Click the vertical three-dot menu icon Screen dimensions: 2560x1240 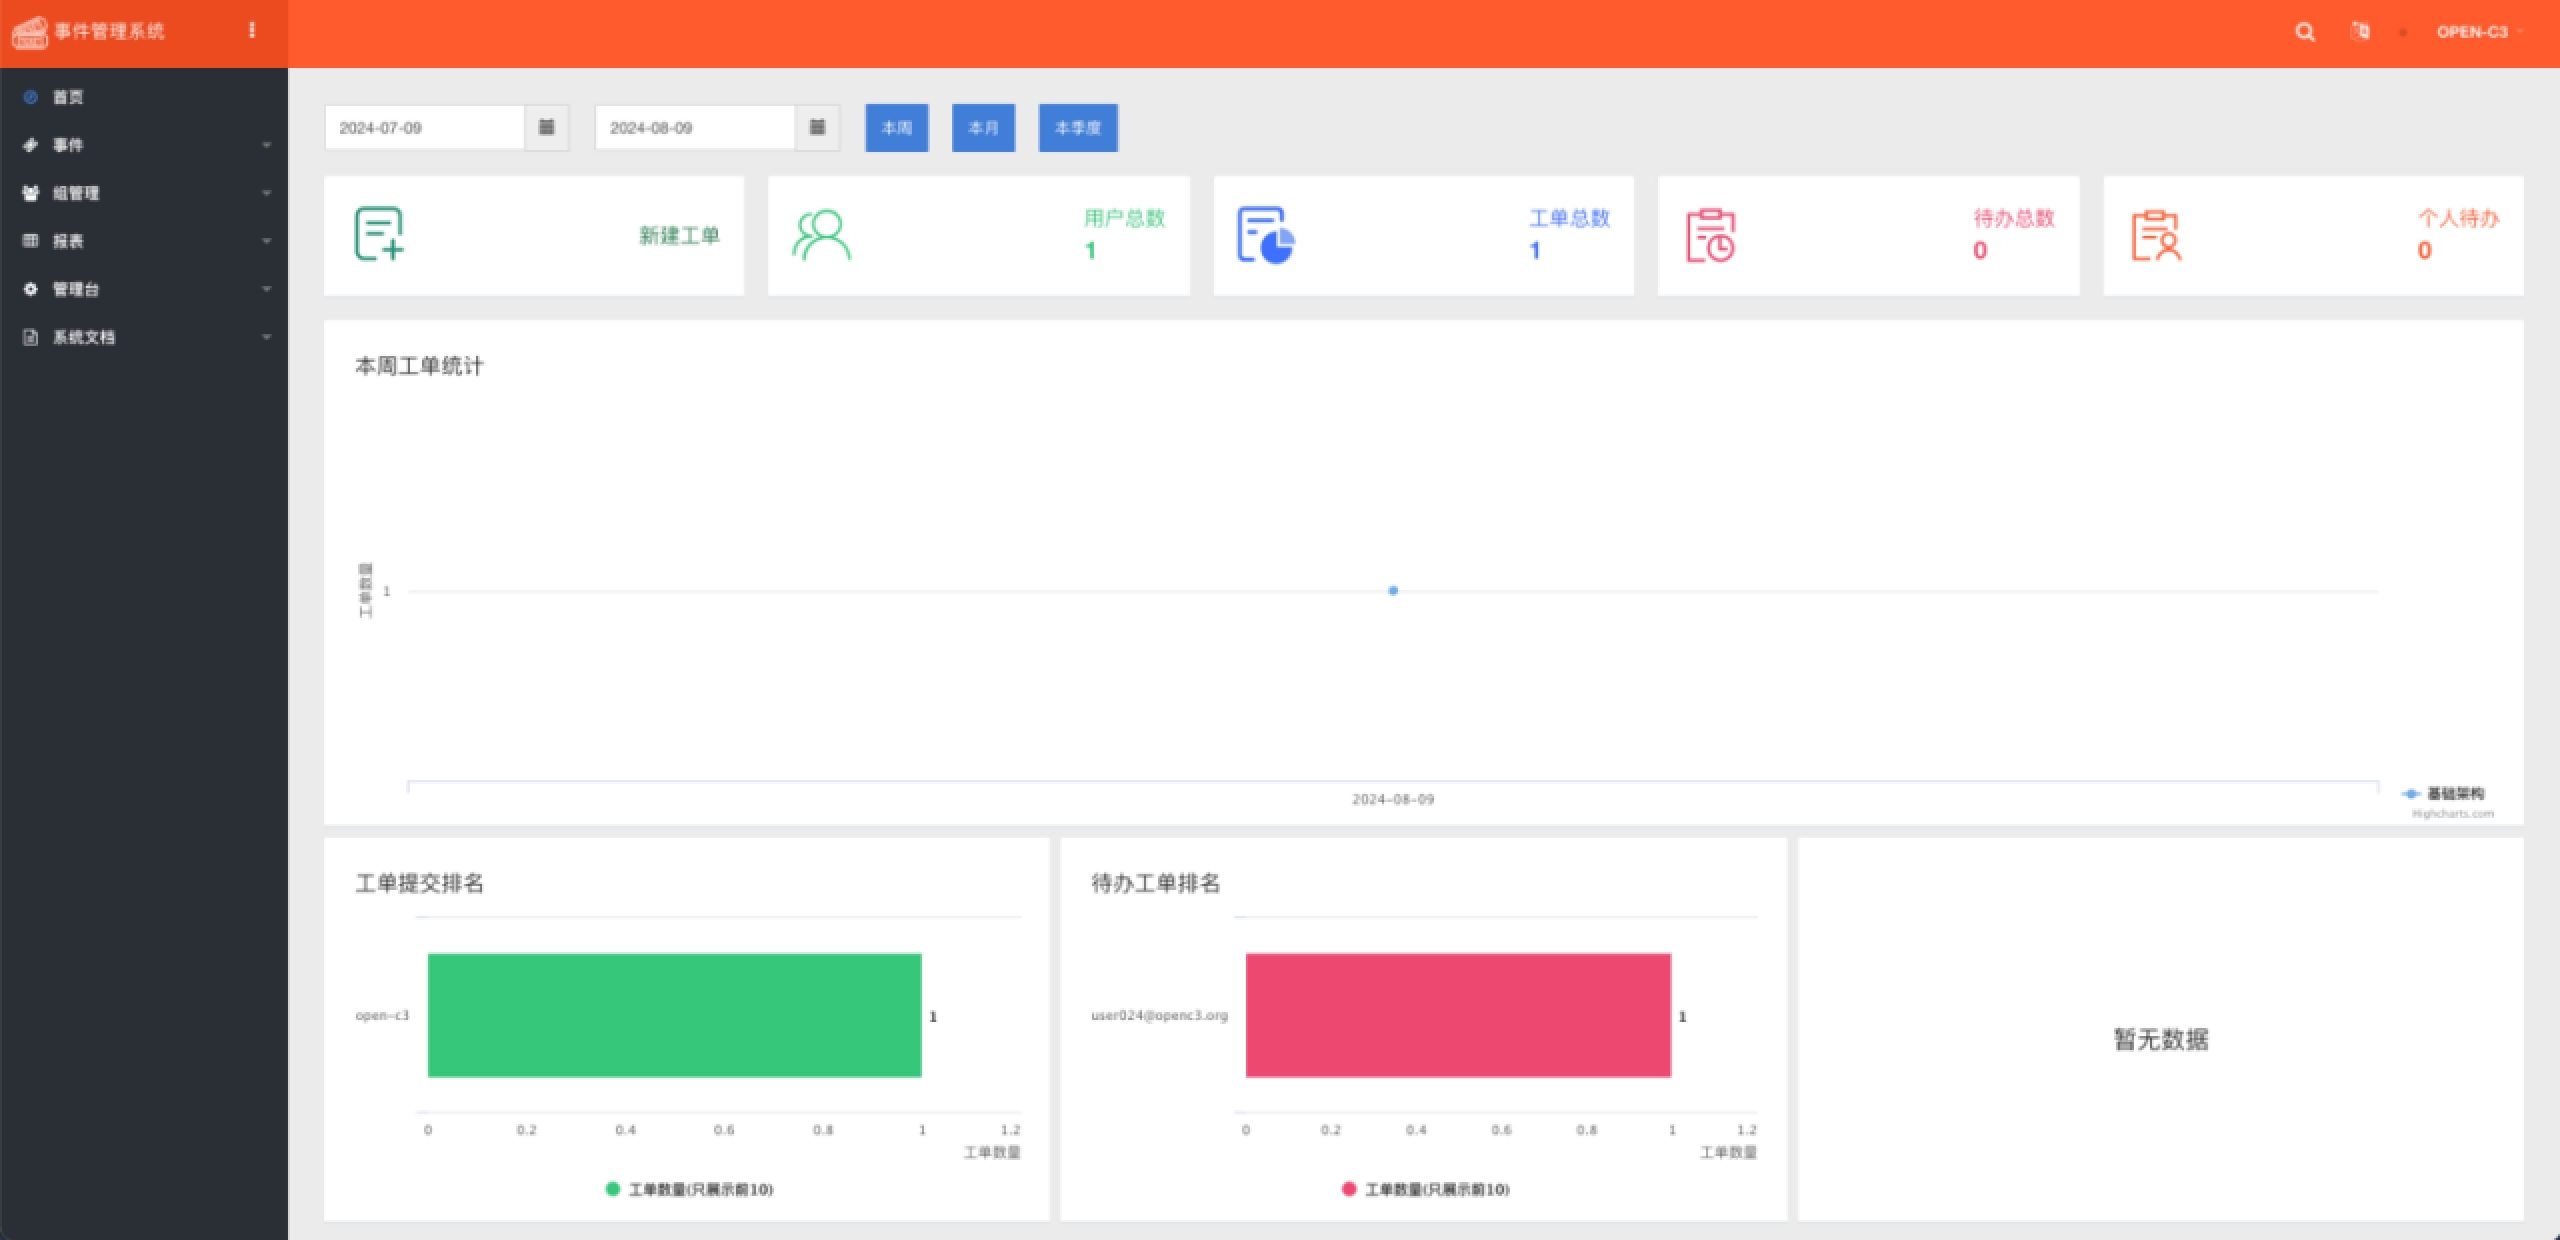252,31
